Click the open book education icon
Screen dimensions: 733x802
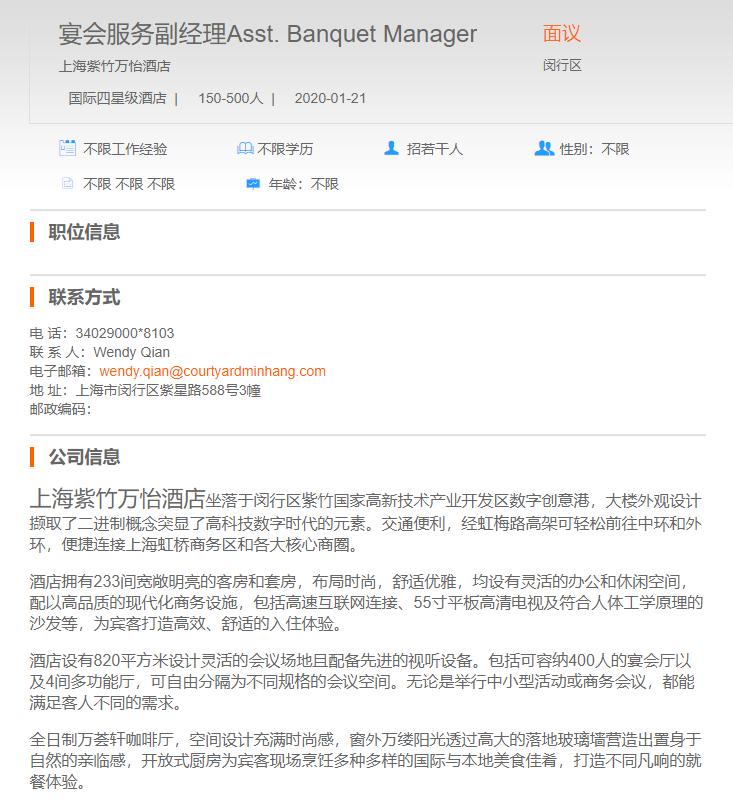(246, 148)
